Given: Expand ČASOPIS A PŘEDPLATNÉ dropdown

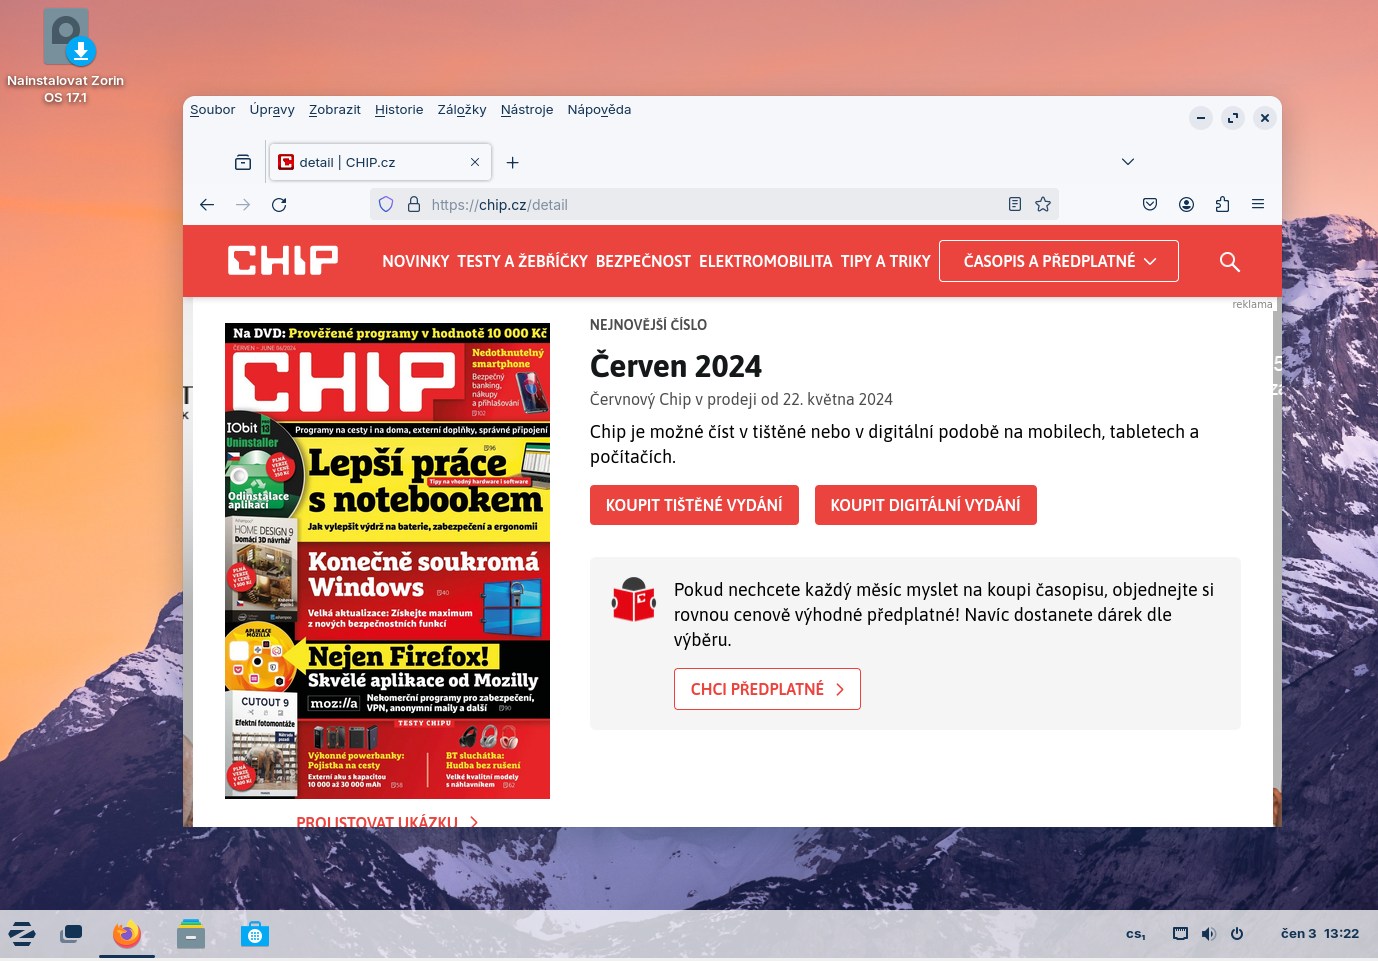Looking at the screenshot, I should (1059, 261).
